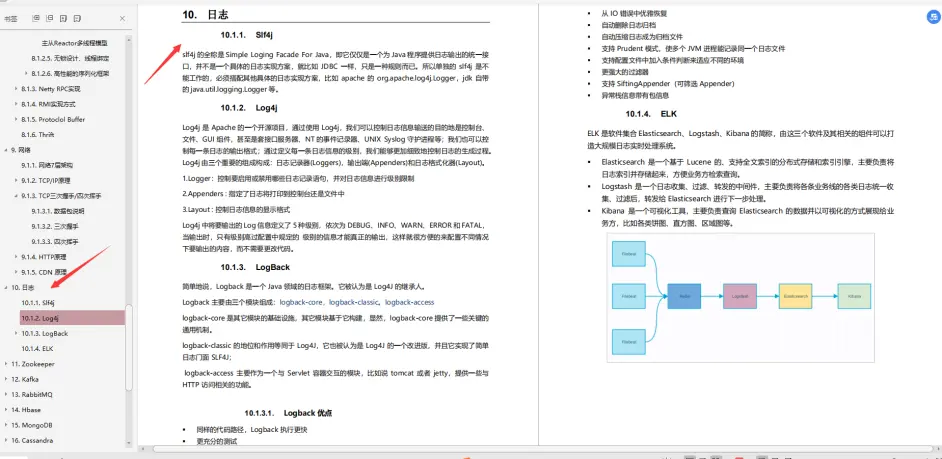Click the Kibana box in diagram
The width and height of the screenshot is (942, 459).
(854, 296)
